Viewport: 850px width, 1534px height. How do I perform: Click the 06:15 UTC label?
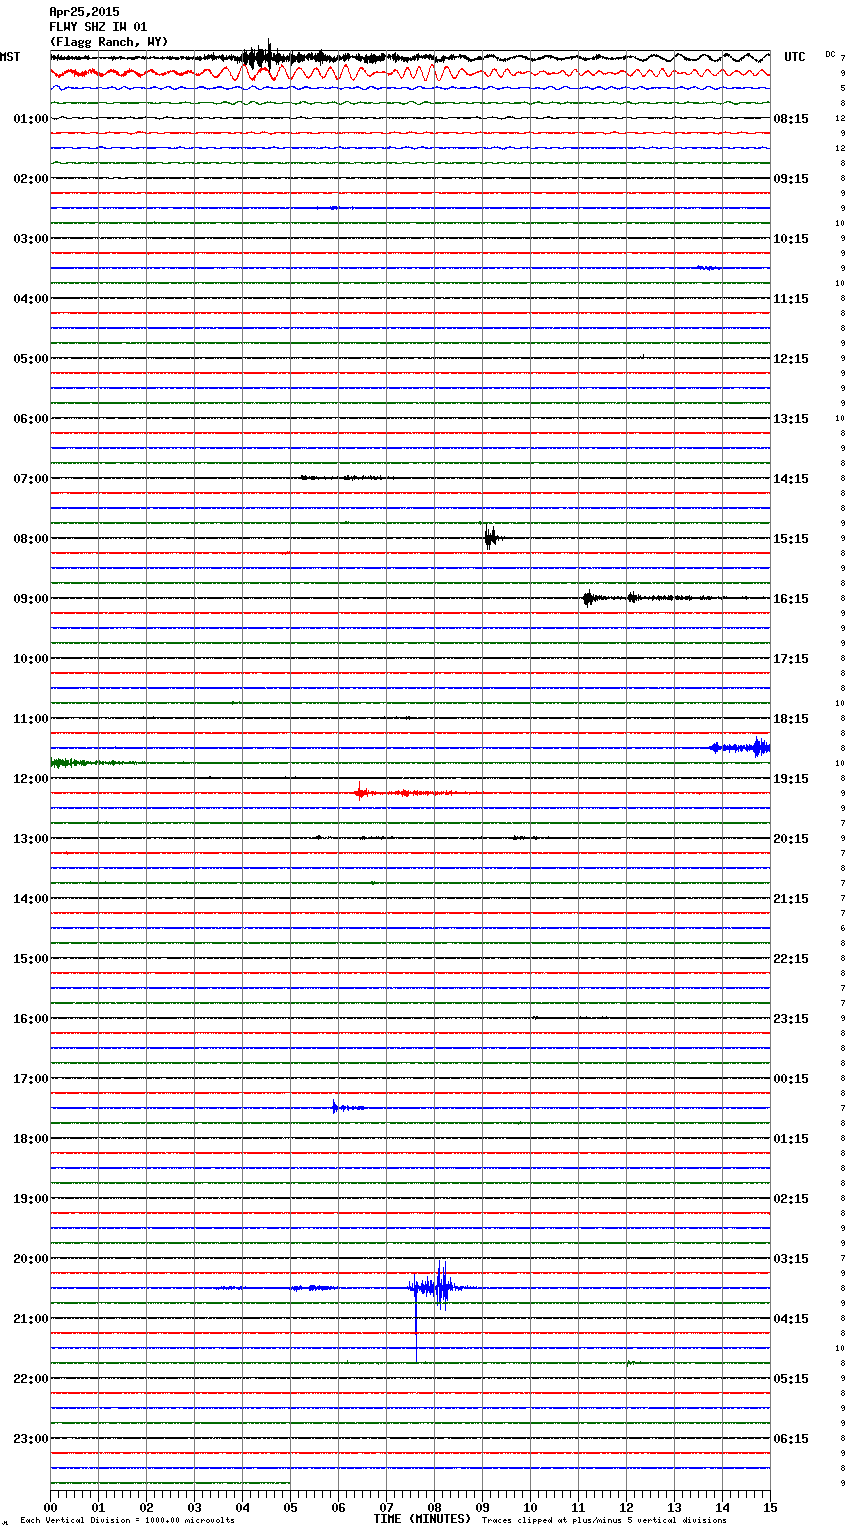point(791,1439)
